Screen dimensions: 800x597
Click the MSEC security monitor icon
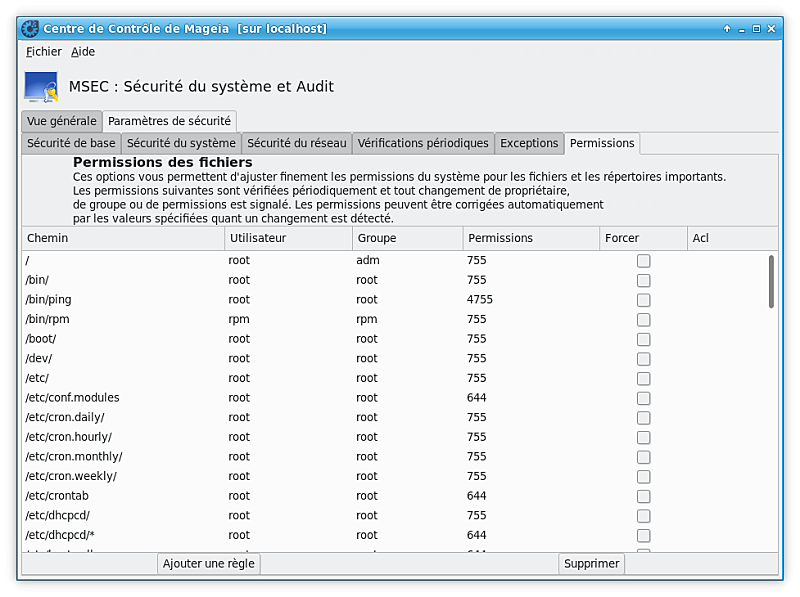[x=41, y=87]
